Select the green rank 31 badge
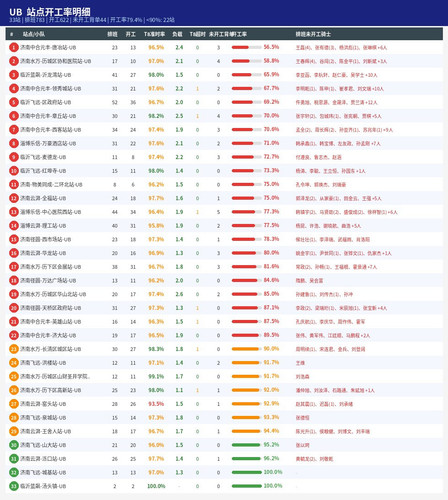Viewport: 448px width, 500px height. coord(14,459)
